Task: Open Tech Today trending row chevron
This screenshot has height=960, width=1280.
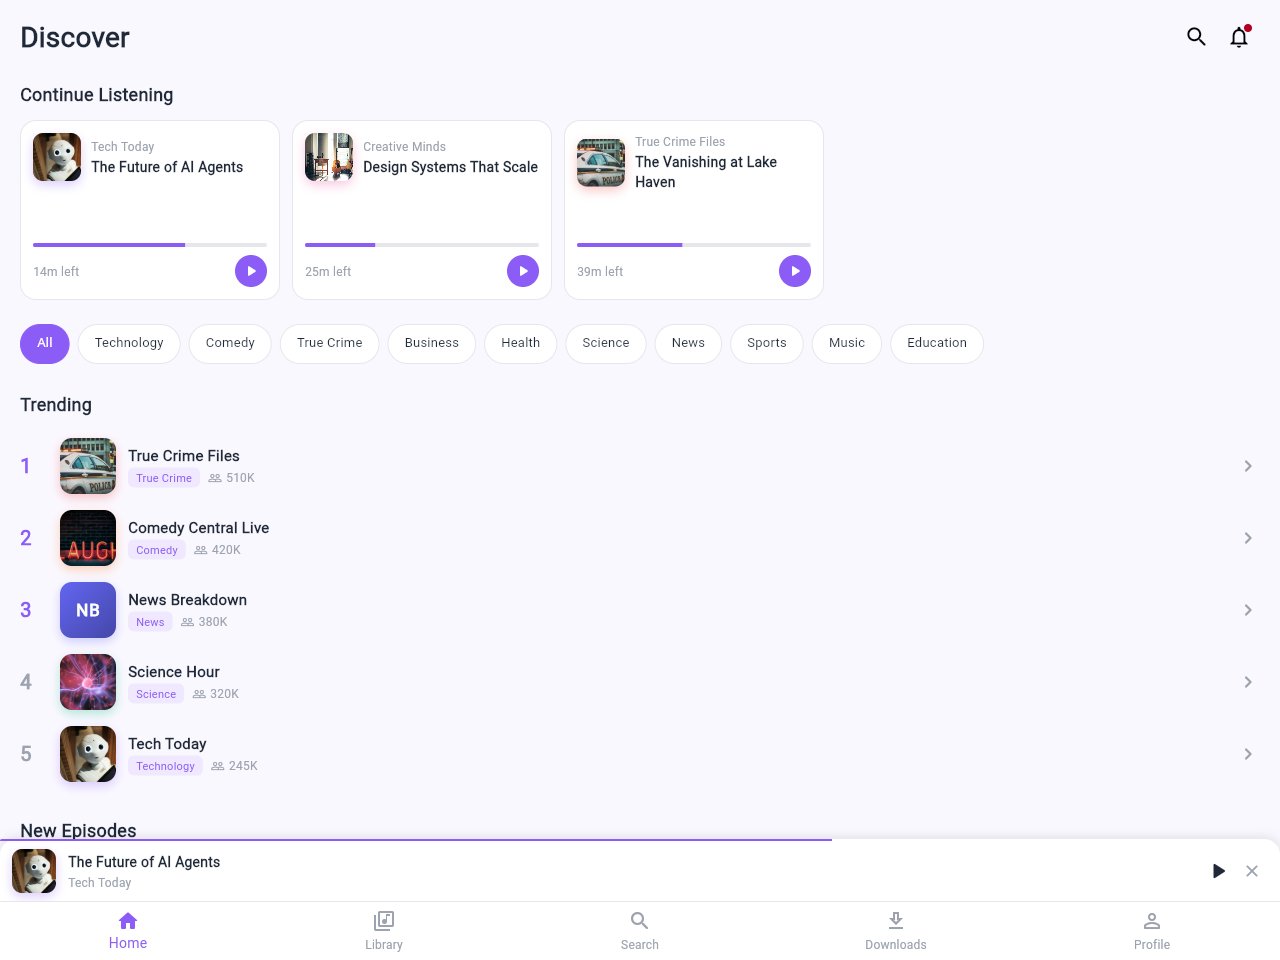Action: coord(1248,754)
